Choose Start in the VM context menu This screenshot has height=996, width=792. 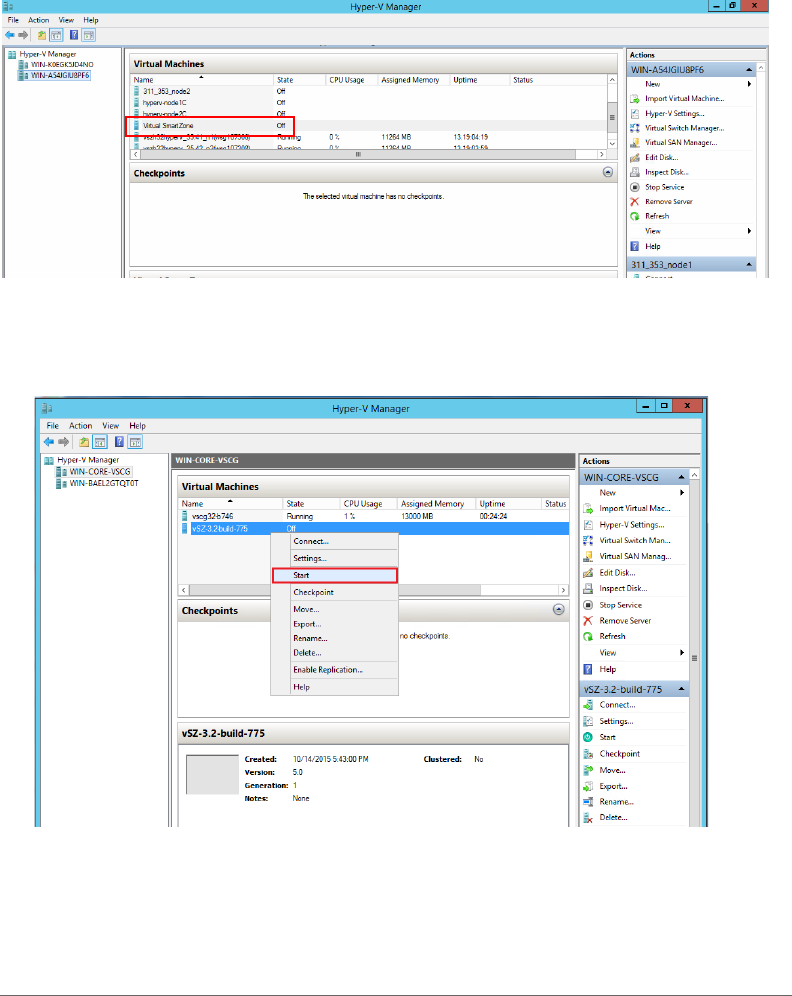[335, 575]
